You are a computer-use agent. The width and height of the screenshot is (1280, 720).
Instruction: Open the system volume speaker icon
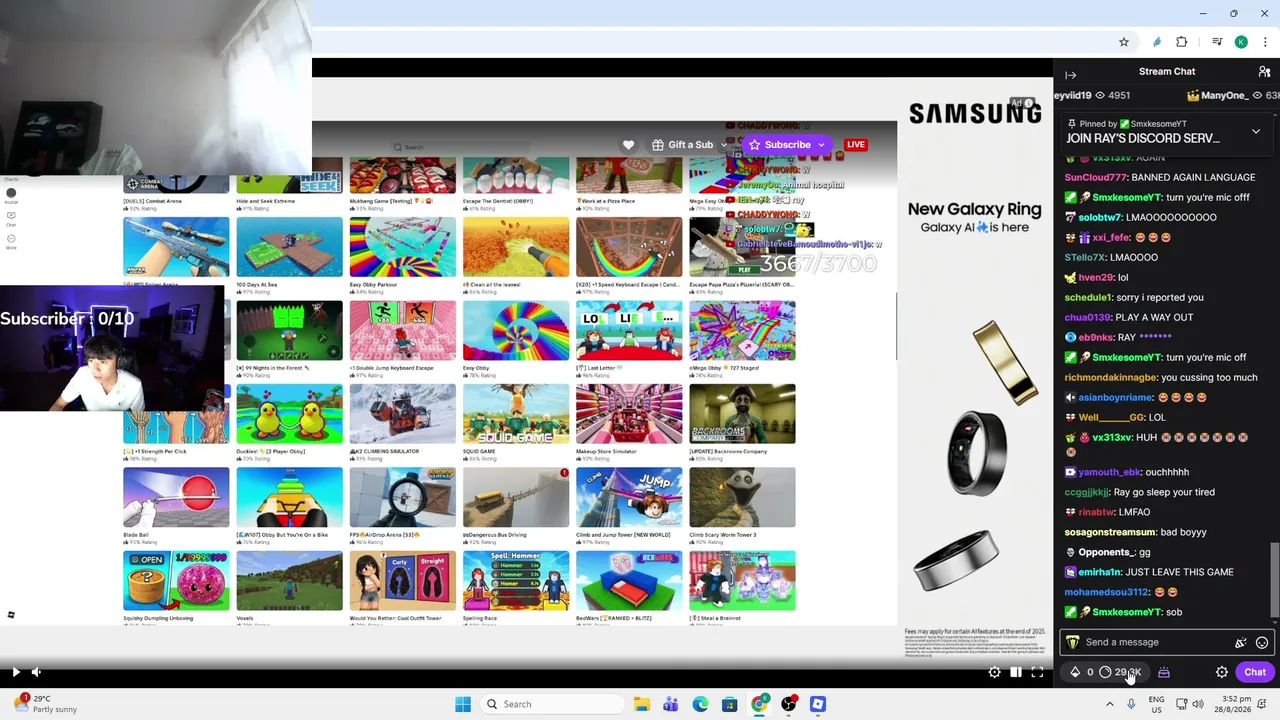coord(1198,704)
